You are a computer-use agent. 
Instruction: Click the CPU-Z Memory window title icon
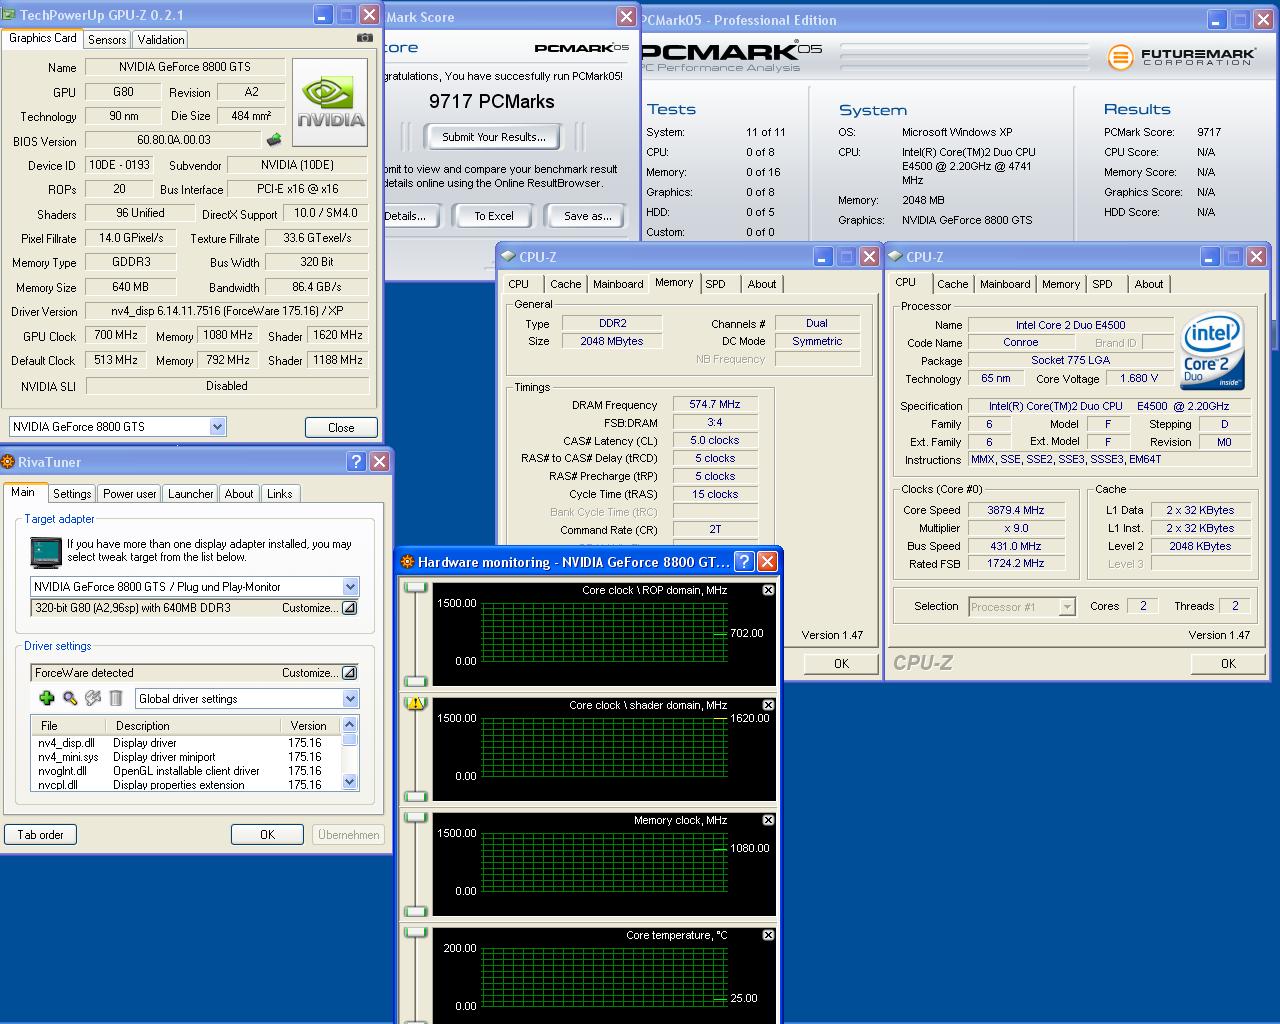point(509,257)
